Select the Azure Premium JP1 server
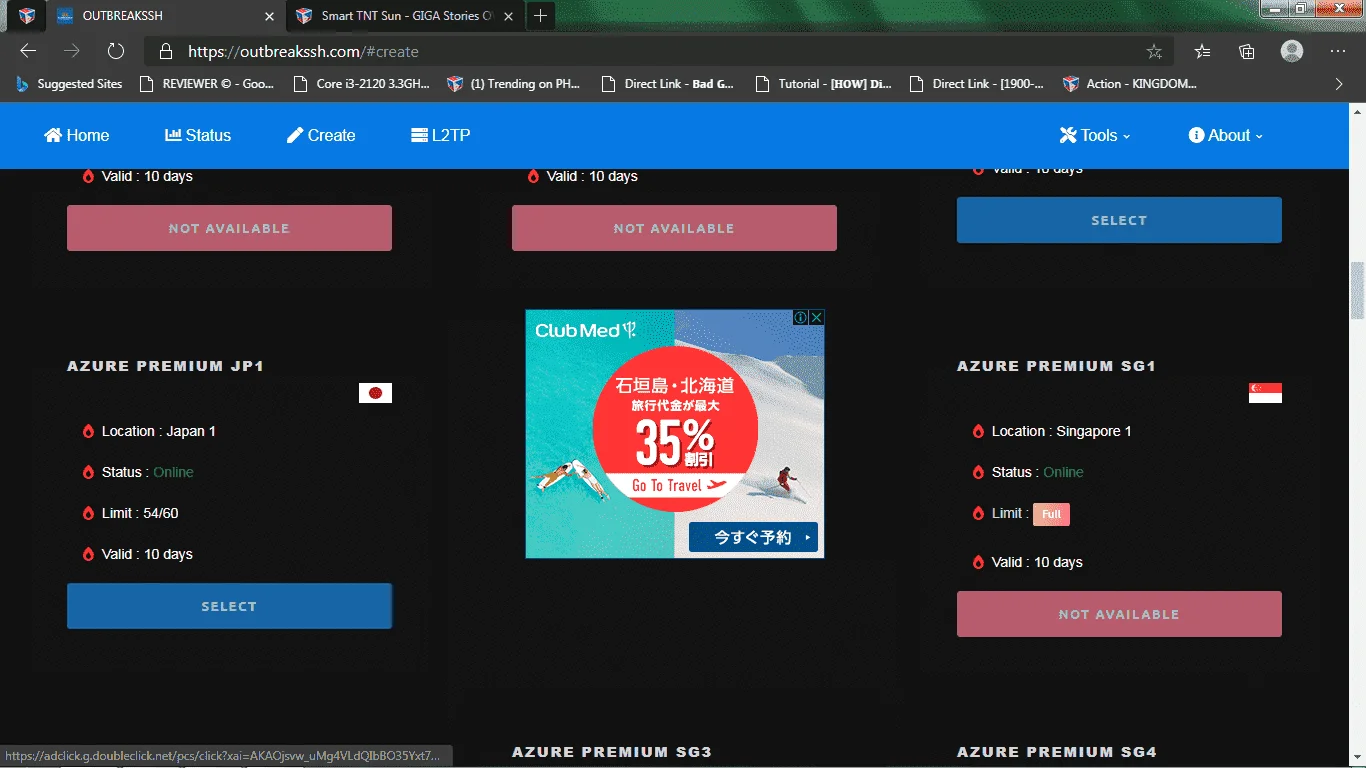The height and width of the screenshot is (768, 1366). pyautogui.click(x=229, y=606)
